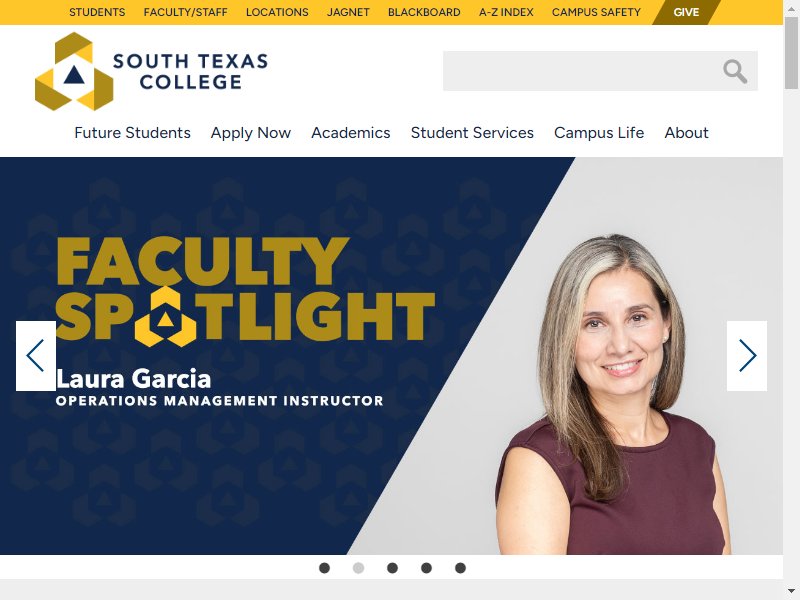Screen dimensions: 800x600
Task: Open the About menu item
Action: 686,133
